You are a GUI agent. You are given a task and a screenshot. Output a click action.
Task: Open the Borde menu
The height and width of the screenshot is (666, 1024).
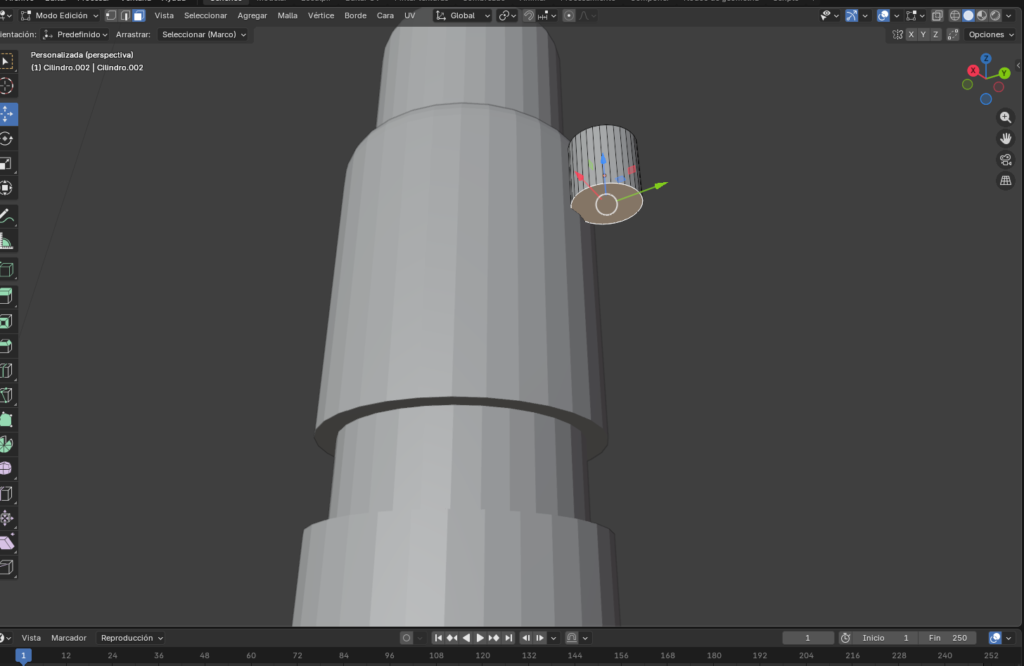pos(355,16)
